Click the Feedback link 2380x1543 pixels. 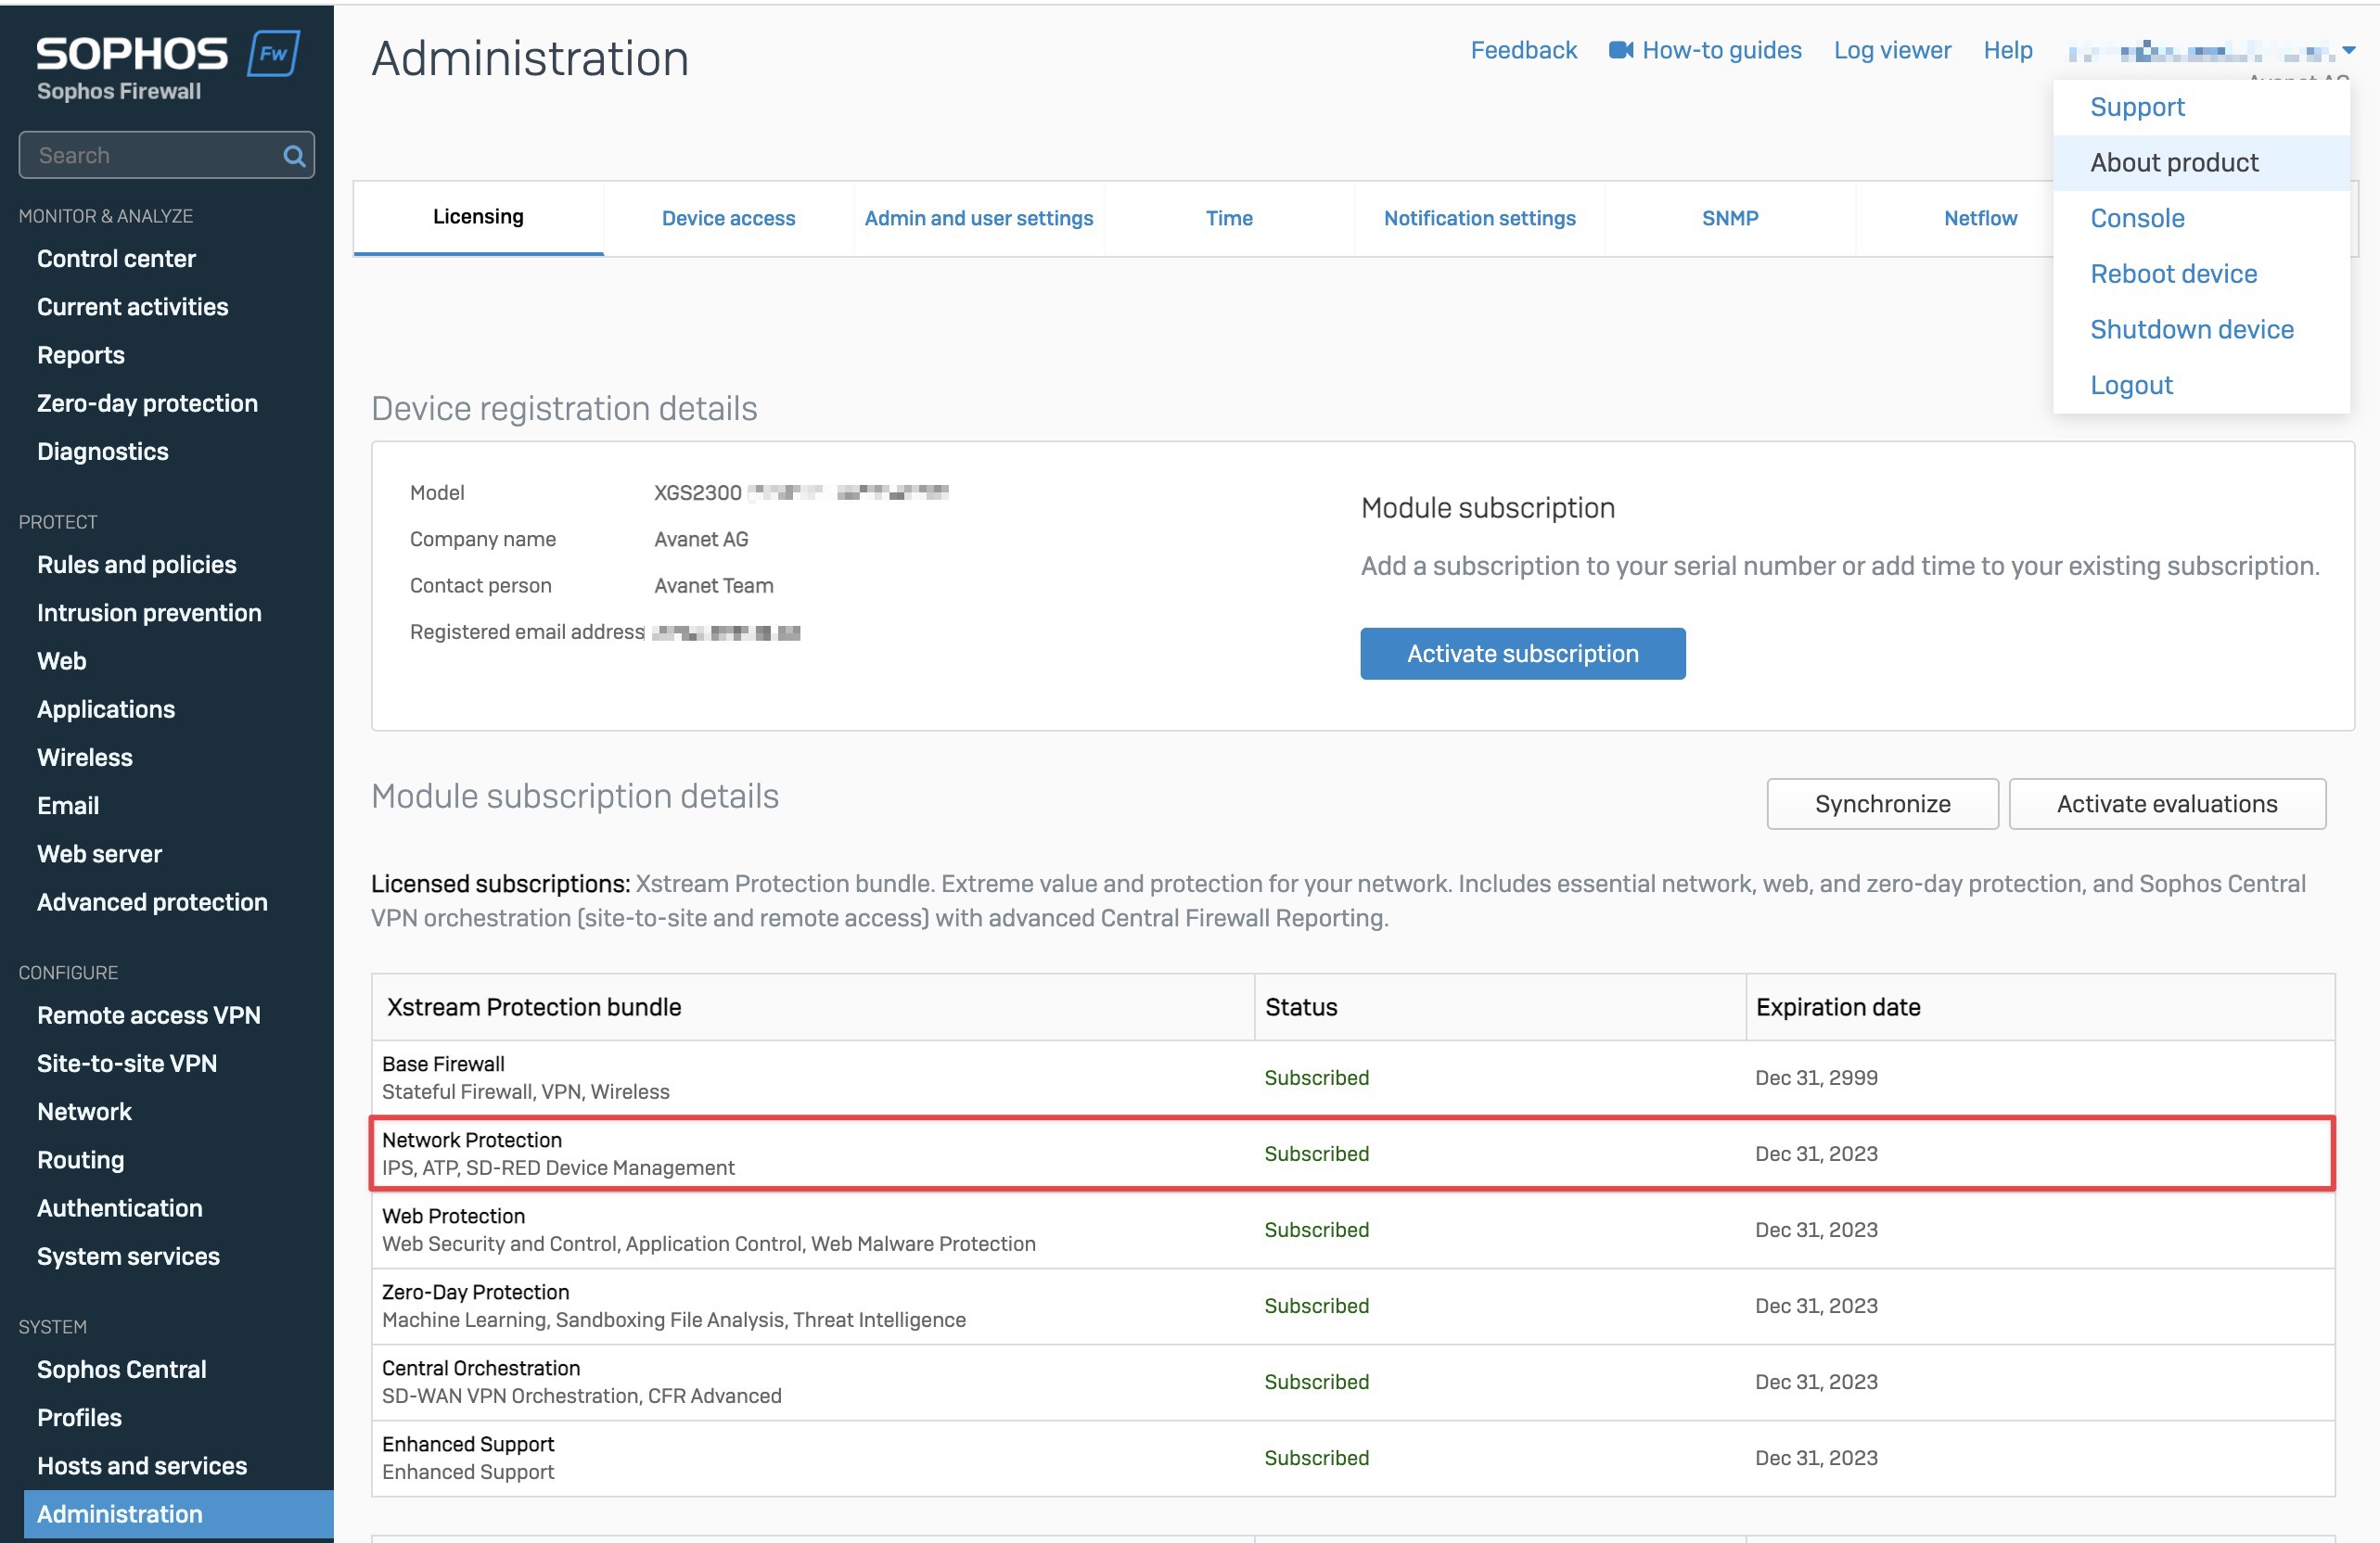point(1523,50)
